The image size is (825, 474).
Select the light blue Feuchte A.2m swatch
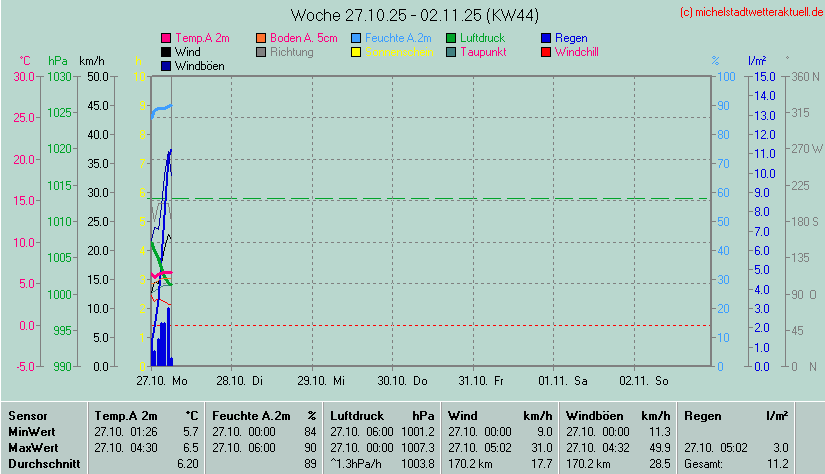point(357,38)
